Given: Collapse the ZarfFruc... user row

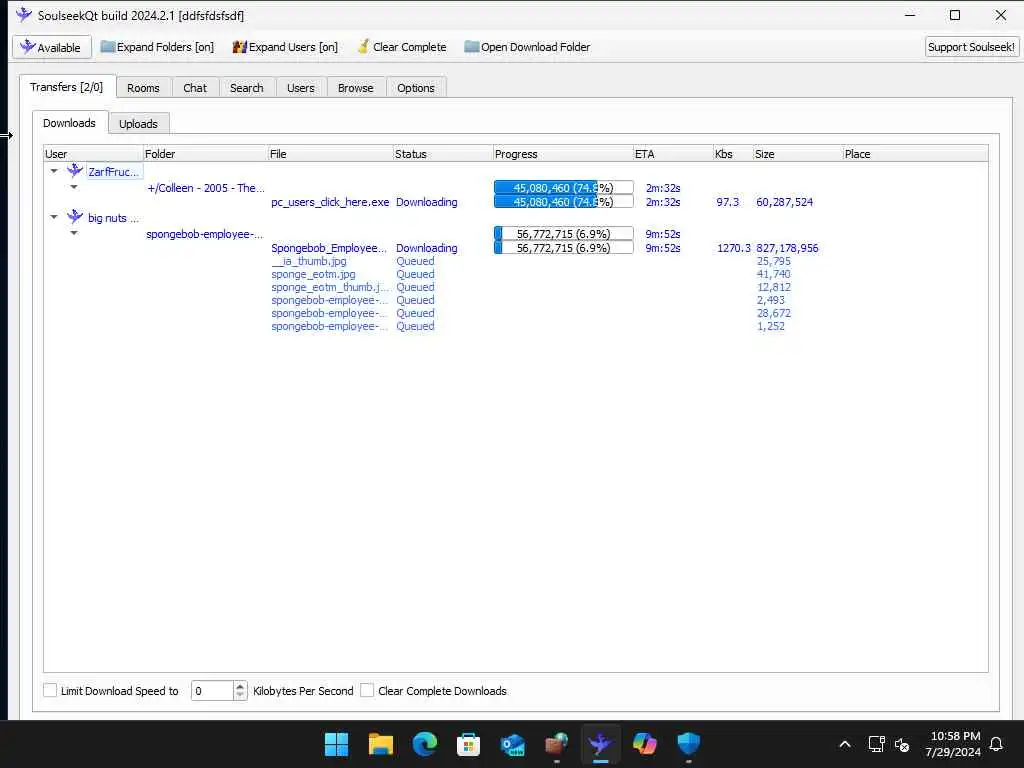Looking at the screenshot, I should coord(54,171).
